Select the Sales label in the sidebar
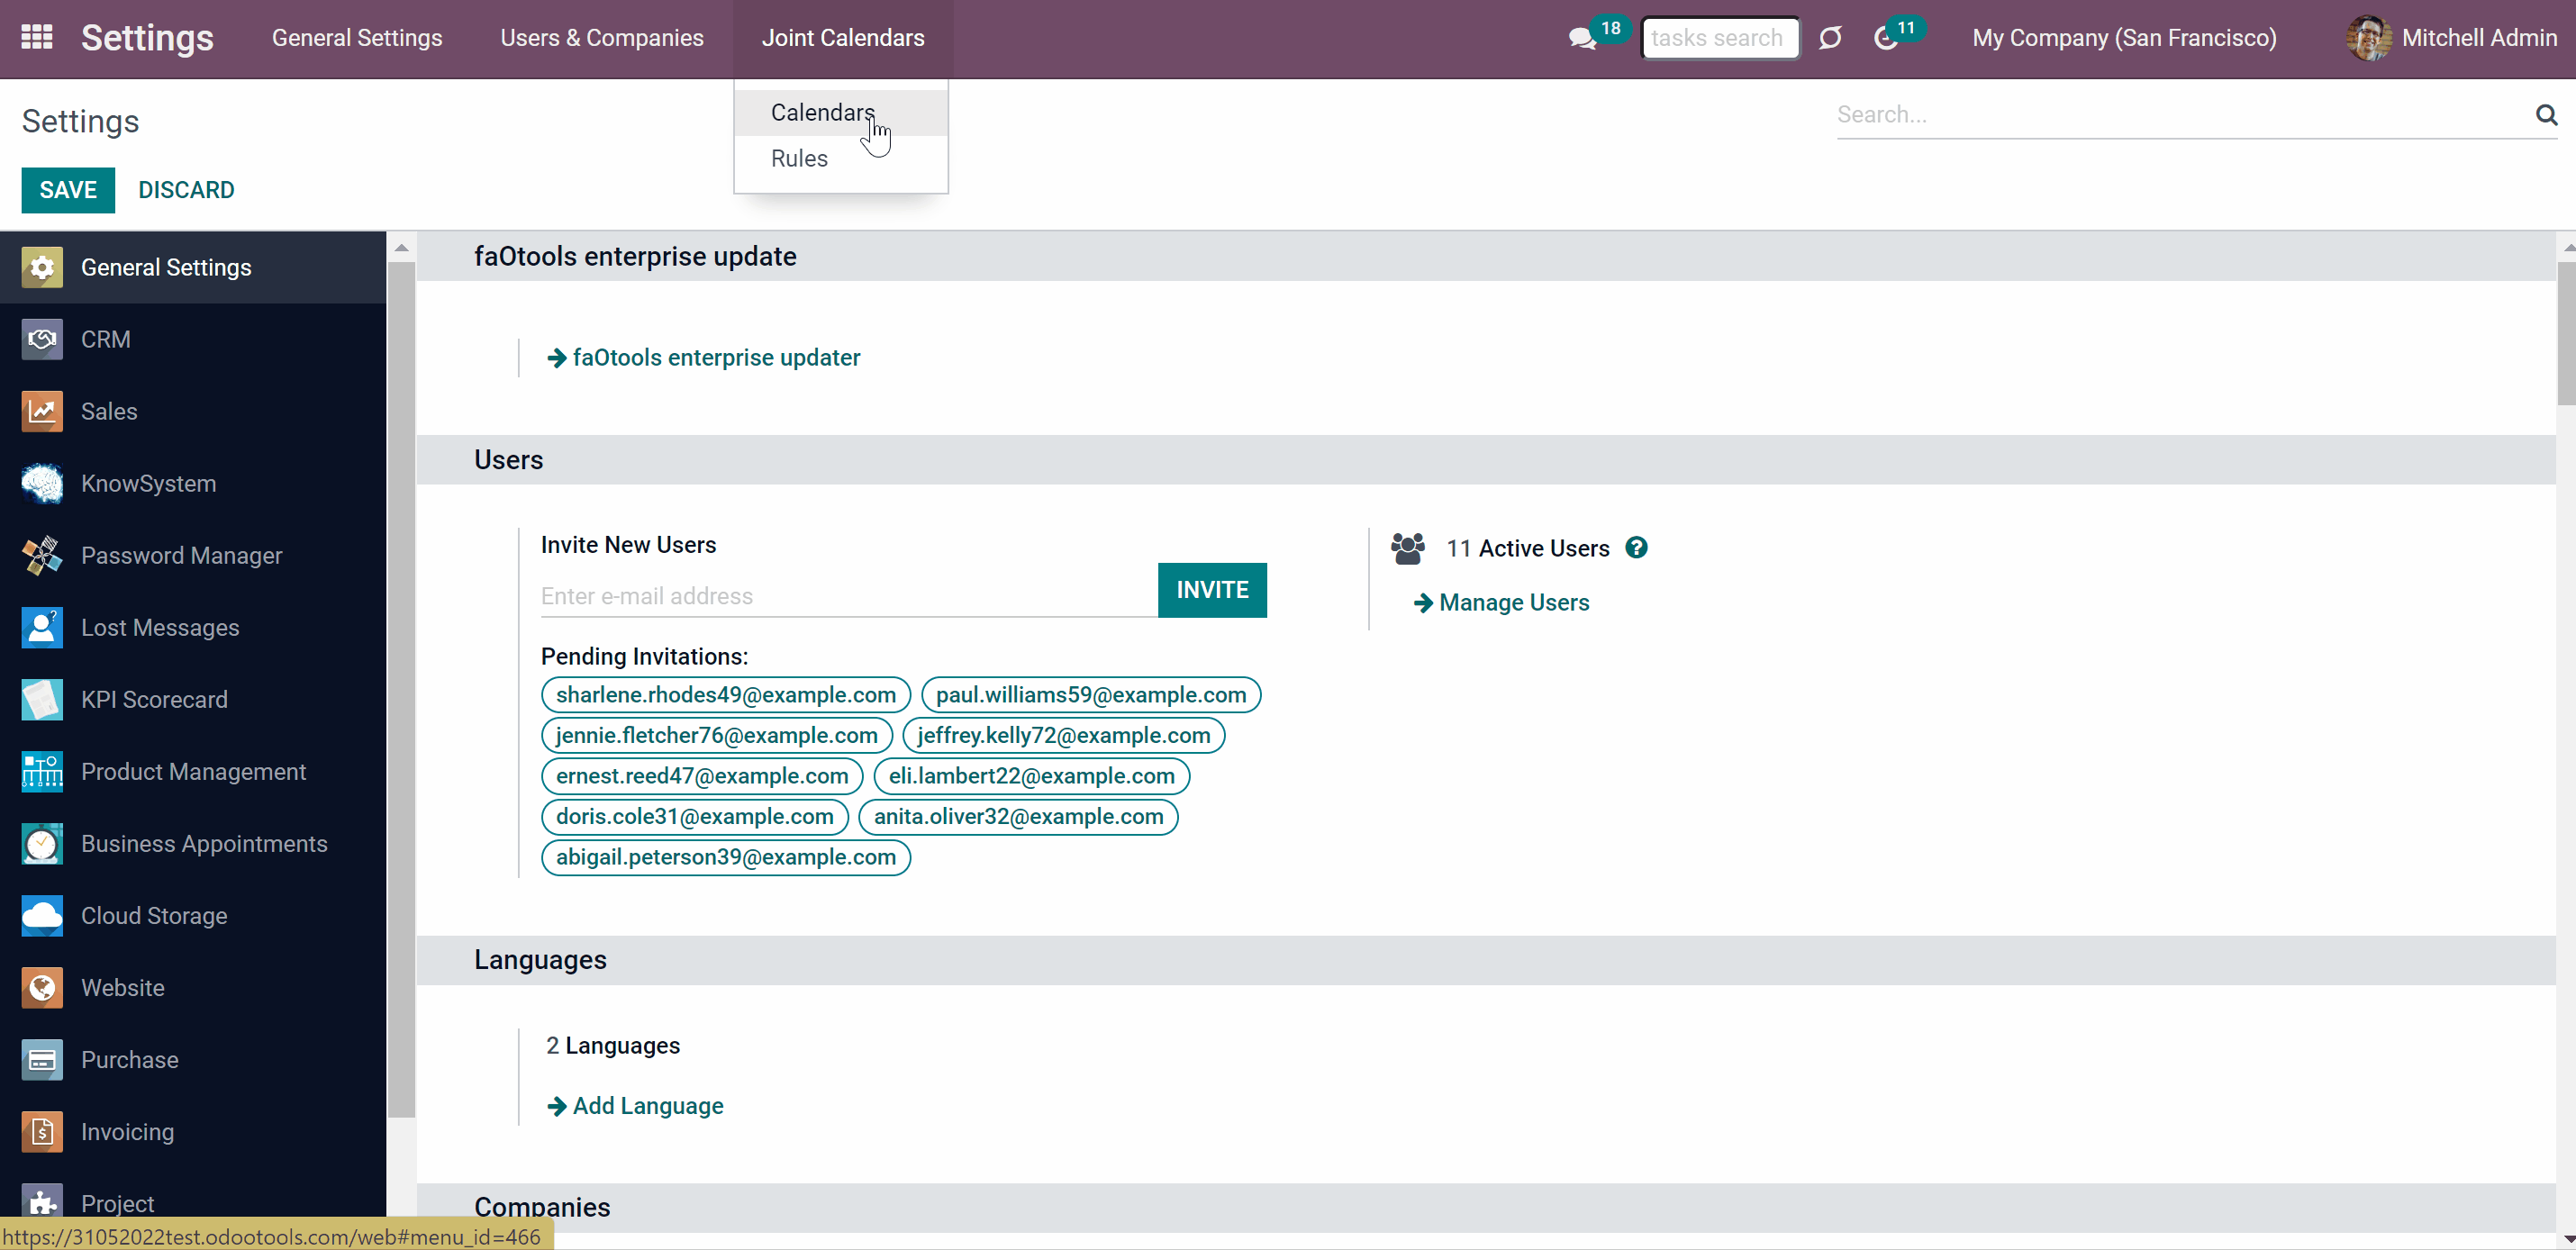Screen dimensions: 2576x1250 coord(109,411)
